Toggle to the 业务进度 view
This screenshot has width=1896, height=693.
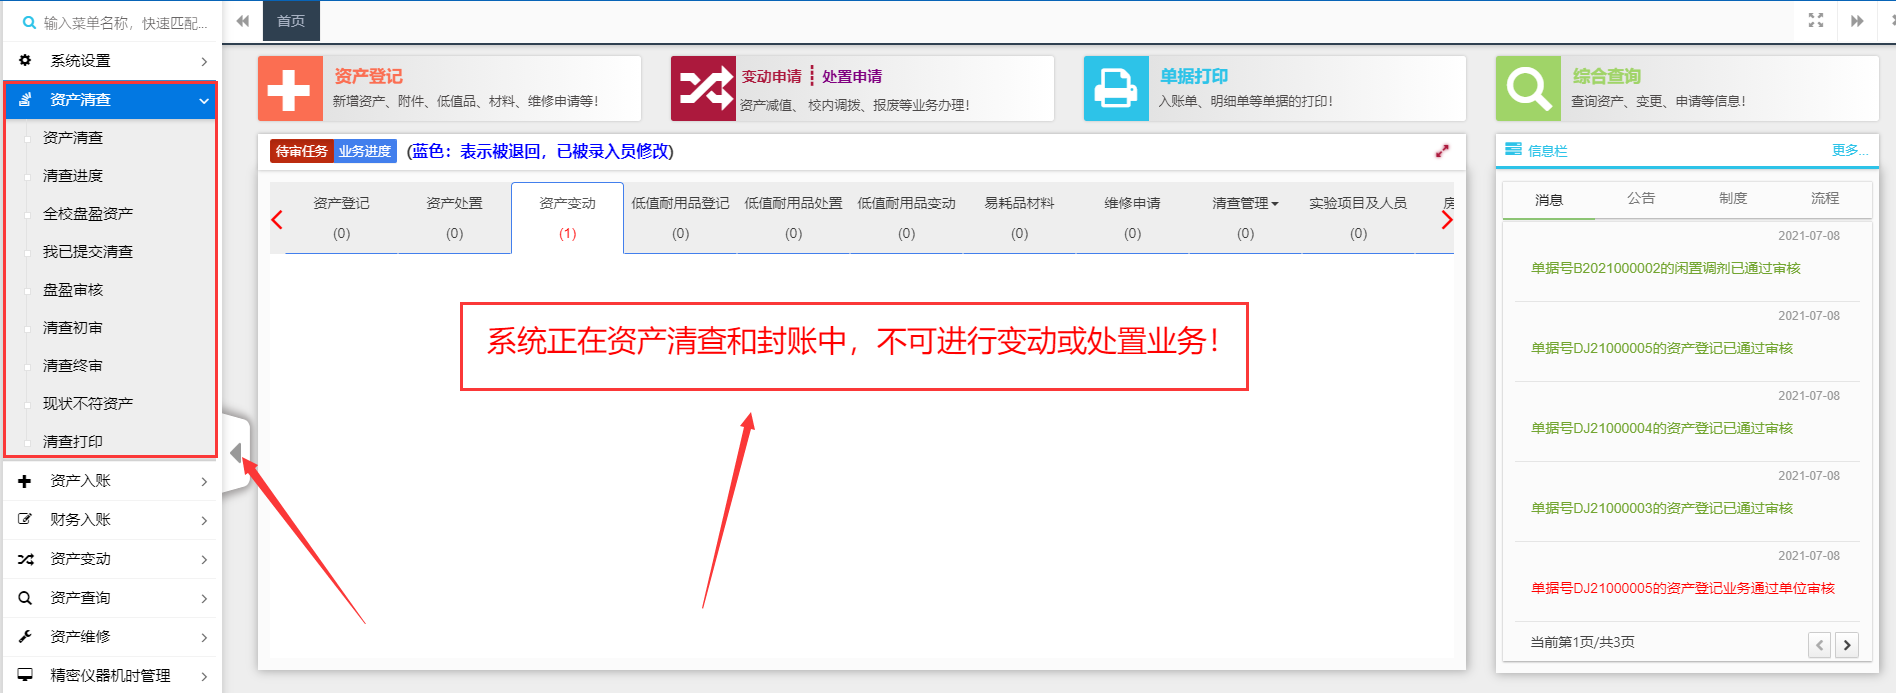tap(365, 151)
